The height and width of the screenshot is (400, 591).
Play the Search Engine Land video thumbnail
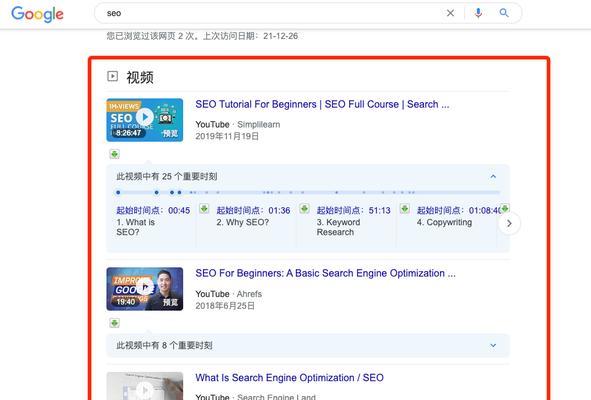point(145,386)
